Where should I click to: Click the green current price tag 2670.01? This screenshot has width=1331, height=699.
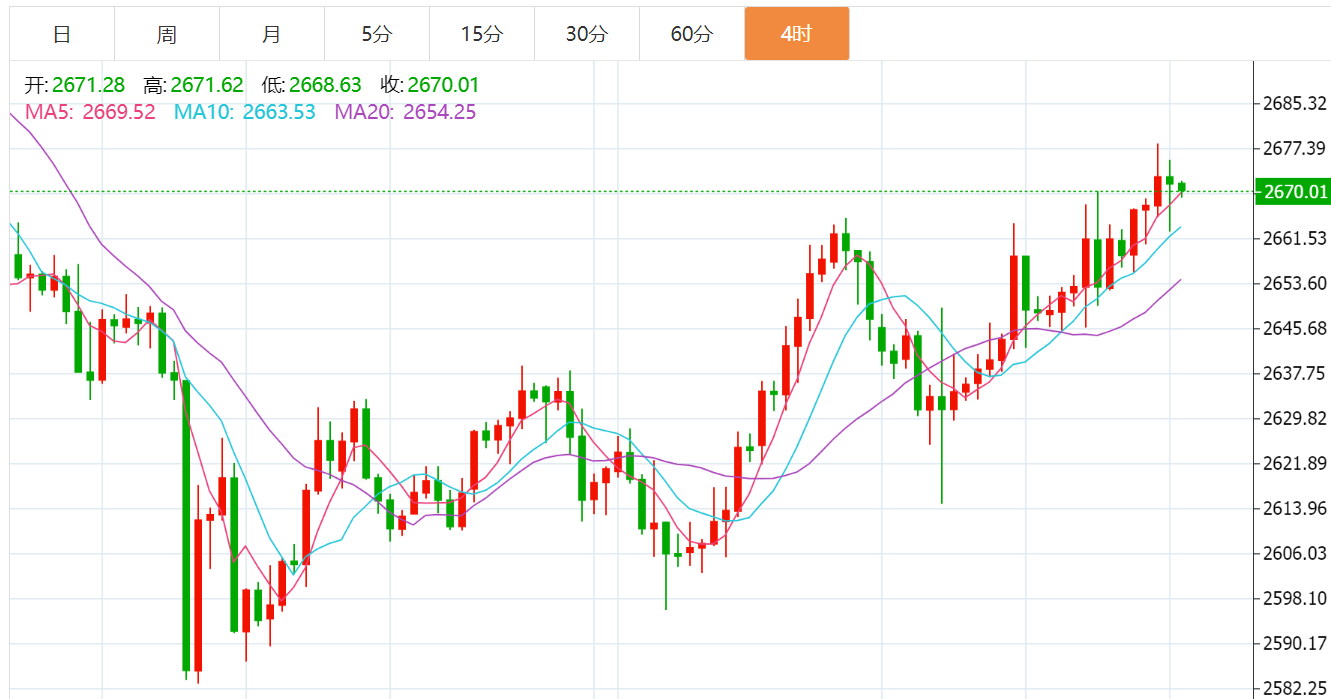[1293, 192]
